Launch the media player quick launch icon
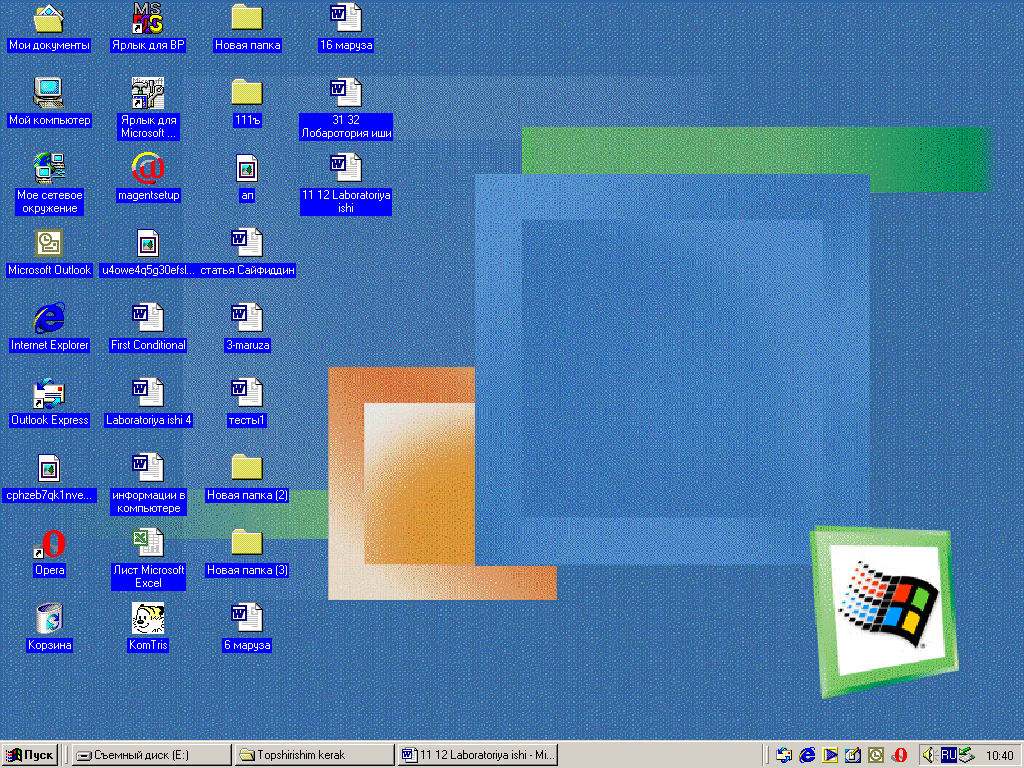 point(830,755)
